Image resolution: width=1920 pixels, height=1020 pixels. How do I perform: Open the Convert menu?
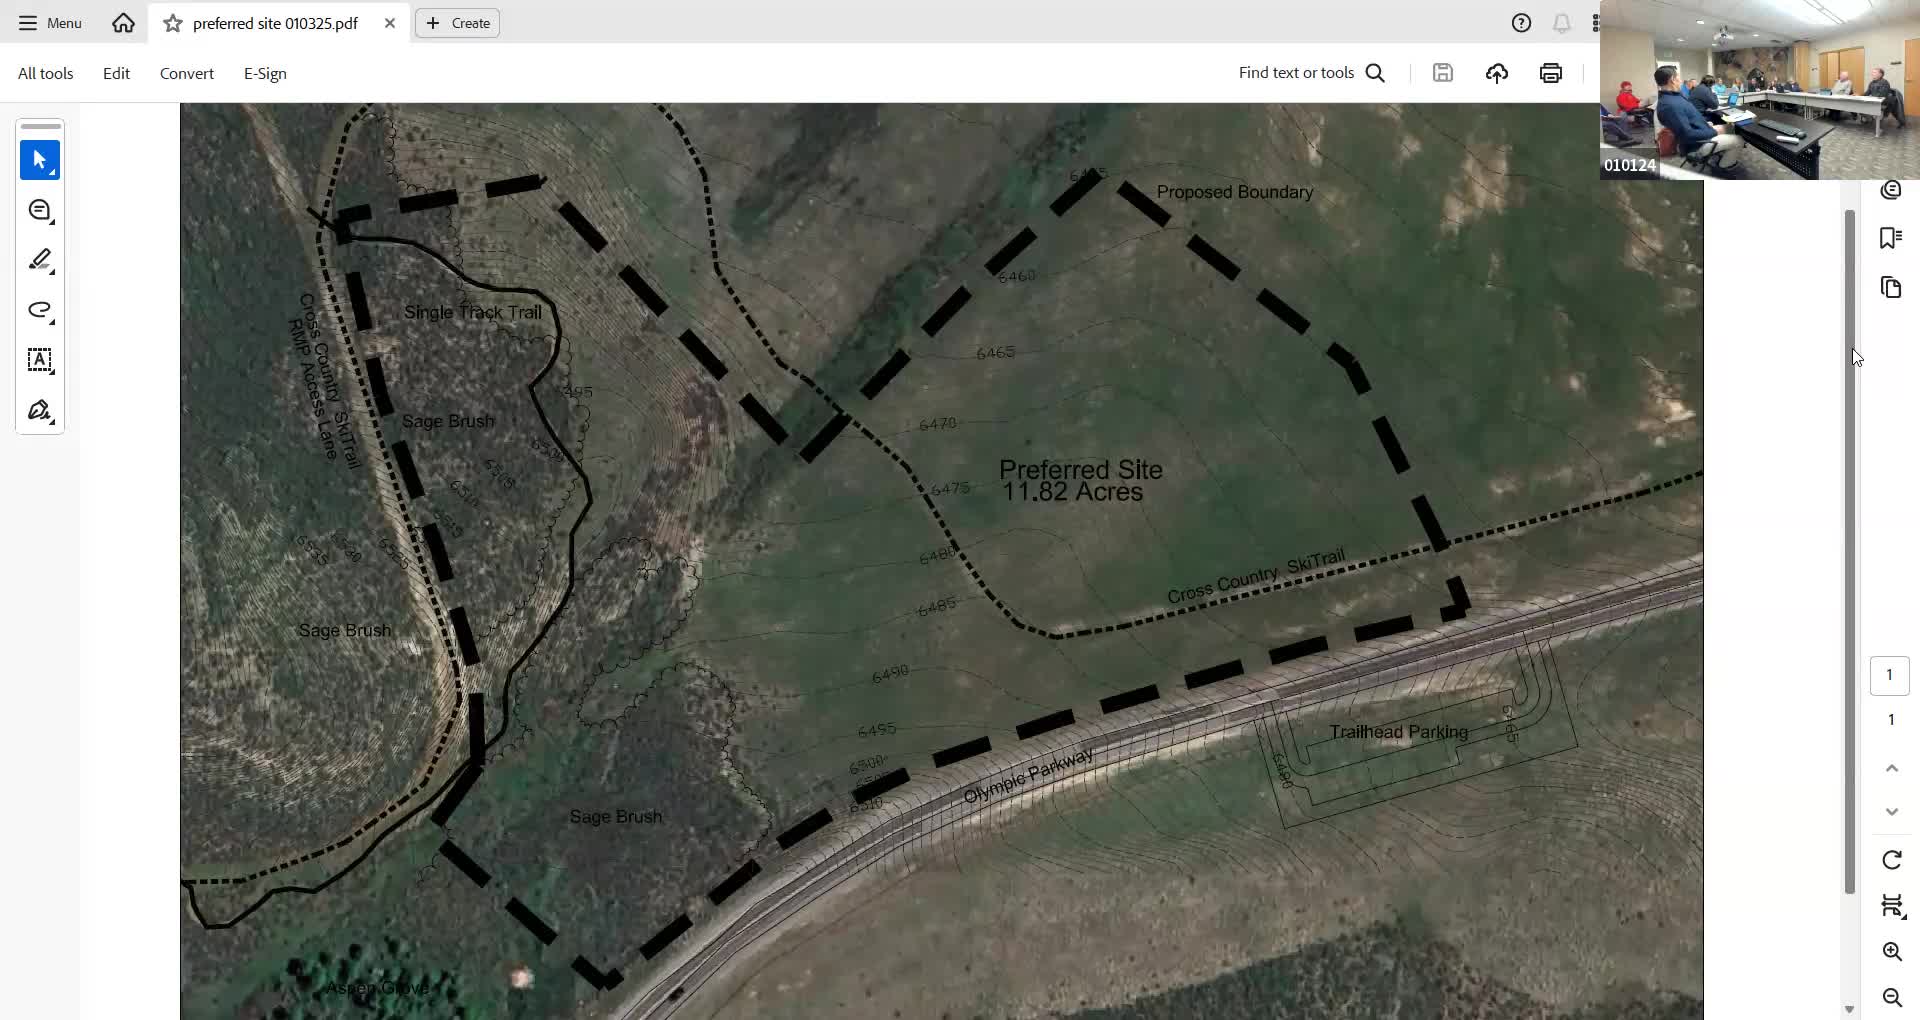[187, 73]
